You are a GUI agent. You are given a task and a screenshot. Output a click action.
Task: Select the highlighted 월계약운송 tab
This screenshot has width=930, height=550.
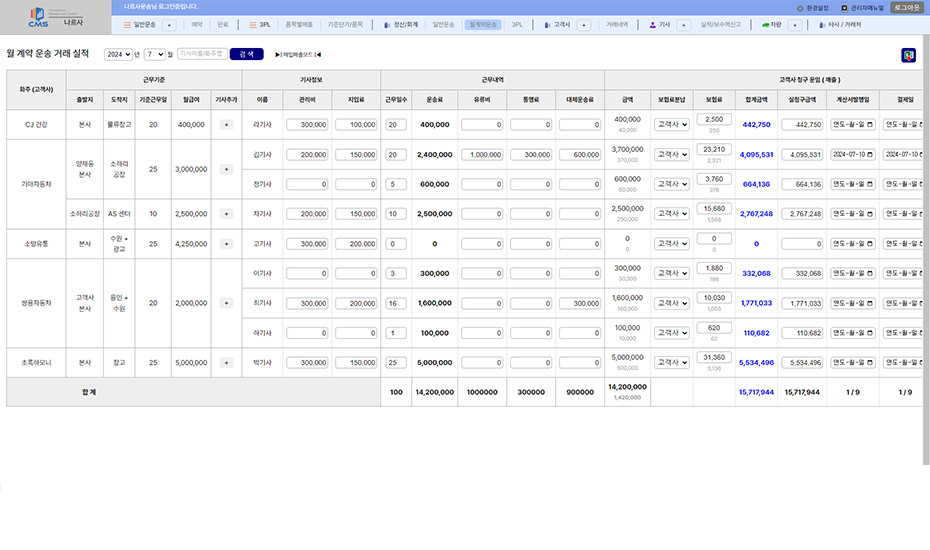483,25
